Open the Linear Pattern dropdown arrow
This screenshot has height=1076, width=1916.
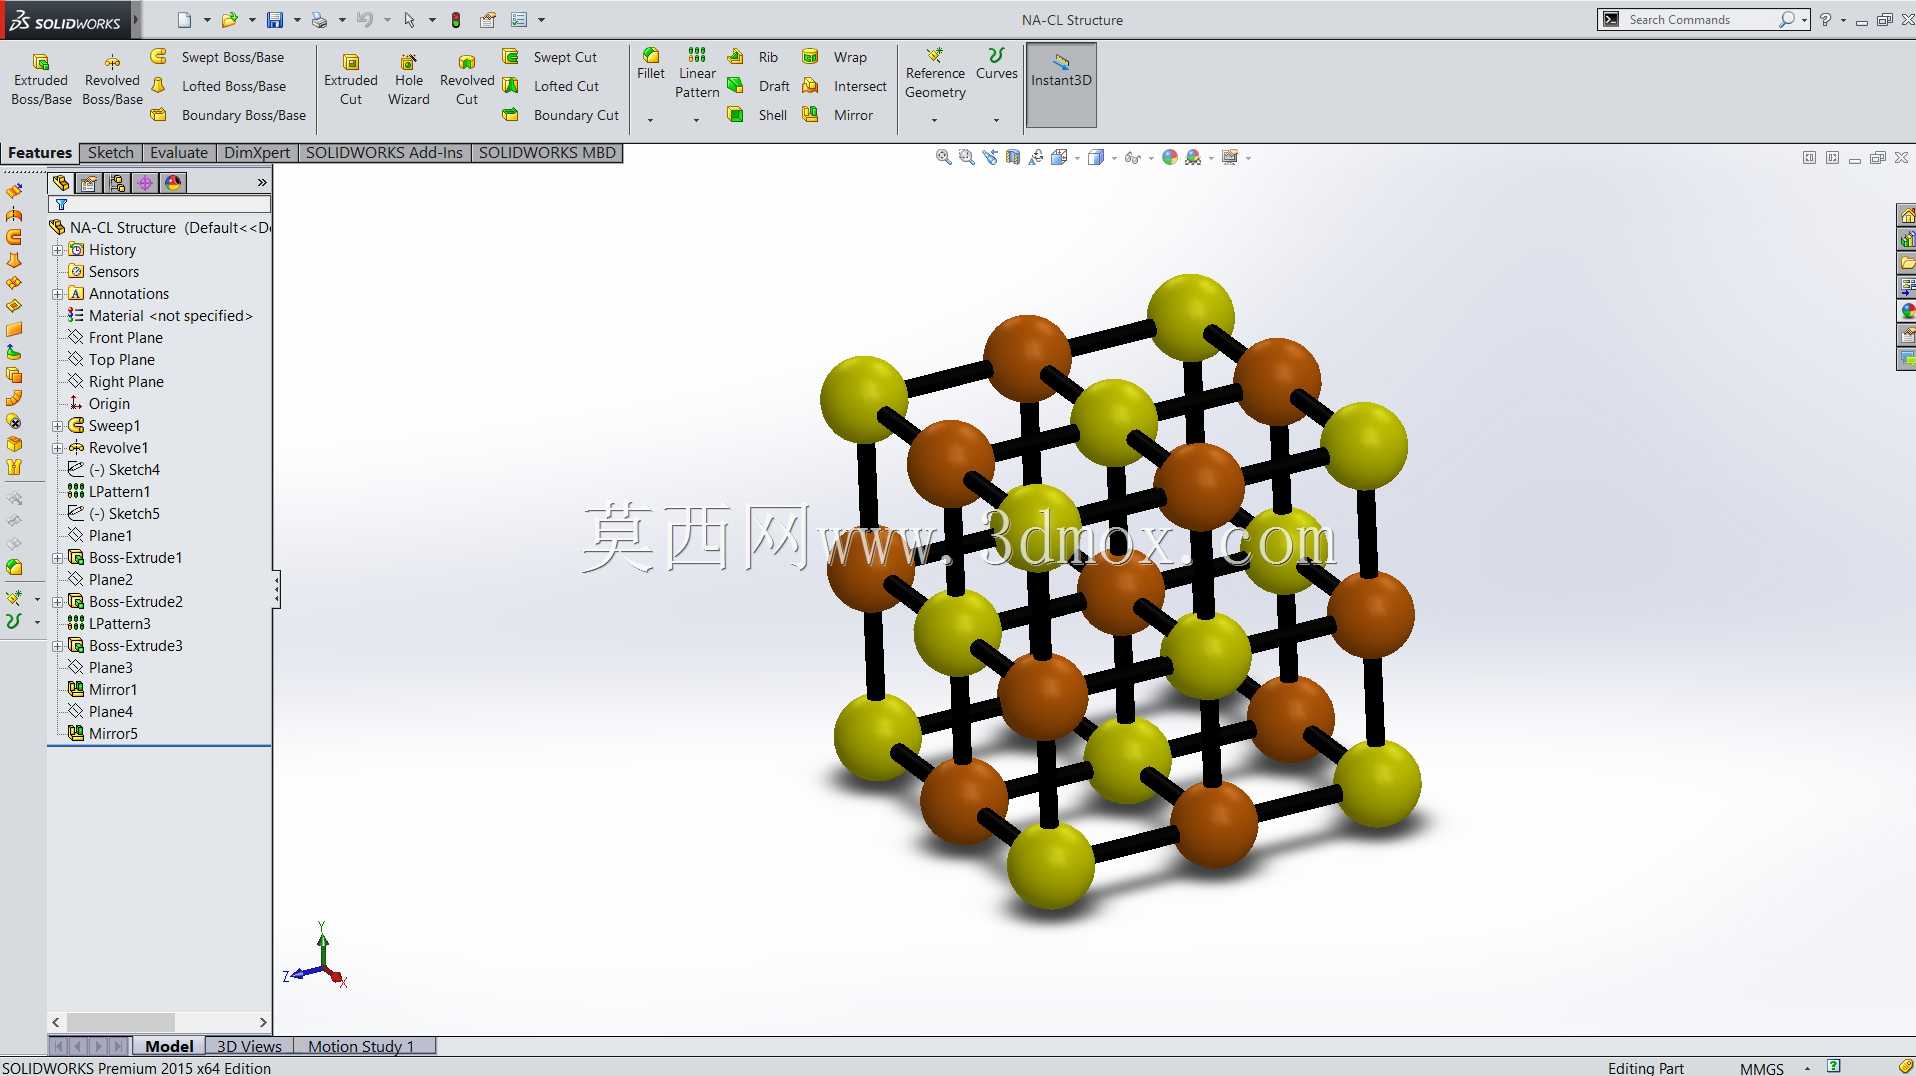pyautogui.click(x=697, y=120)
